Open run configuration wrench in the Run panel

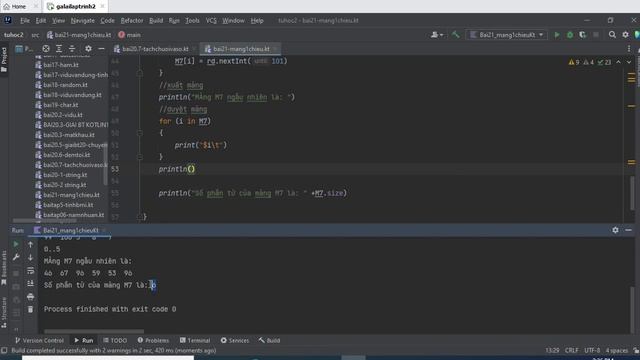[x=16, y=257]
